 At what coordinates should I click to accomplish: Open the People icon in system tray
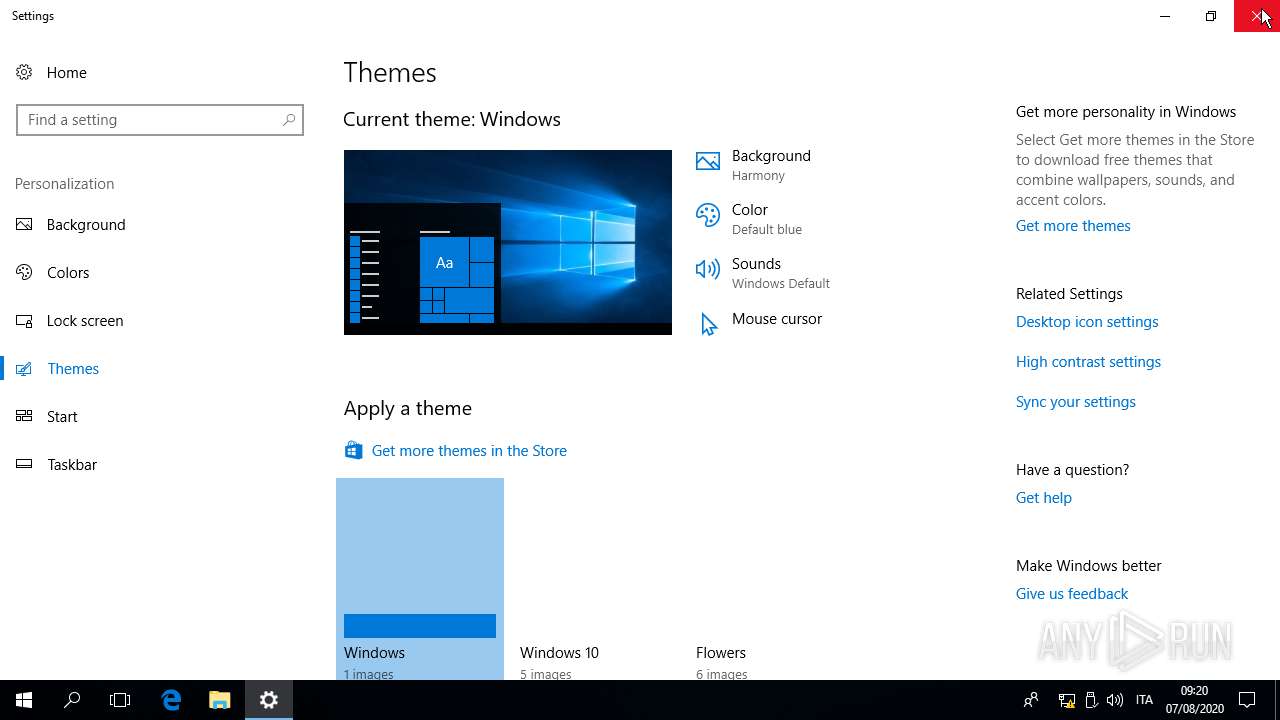pos(1031,700)
